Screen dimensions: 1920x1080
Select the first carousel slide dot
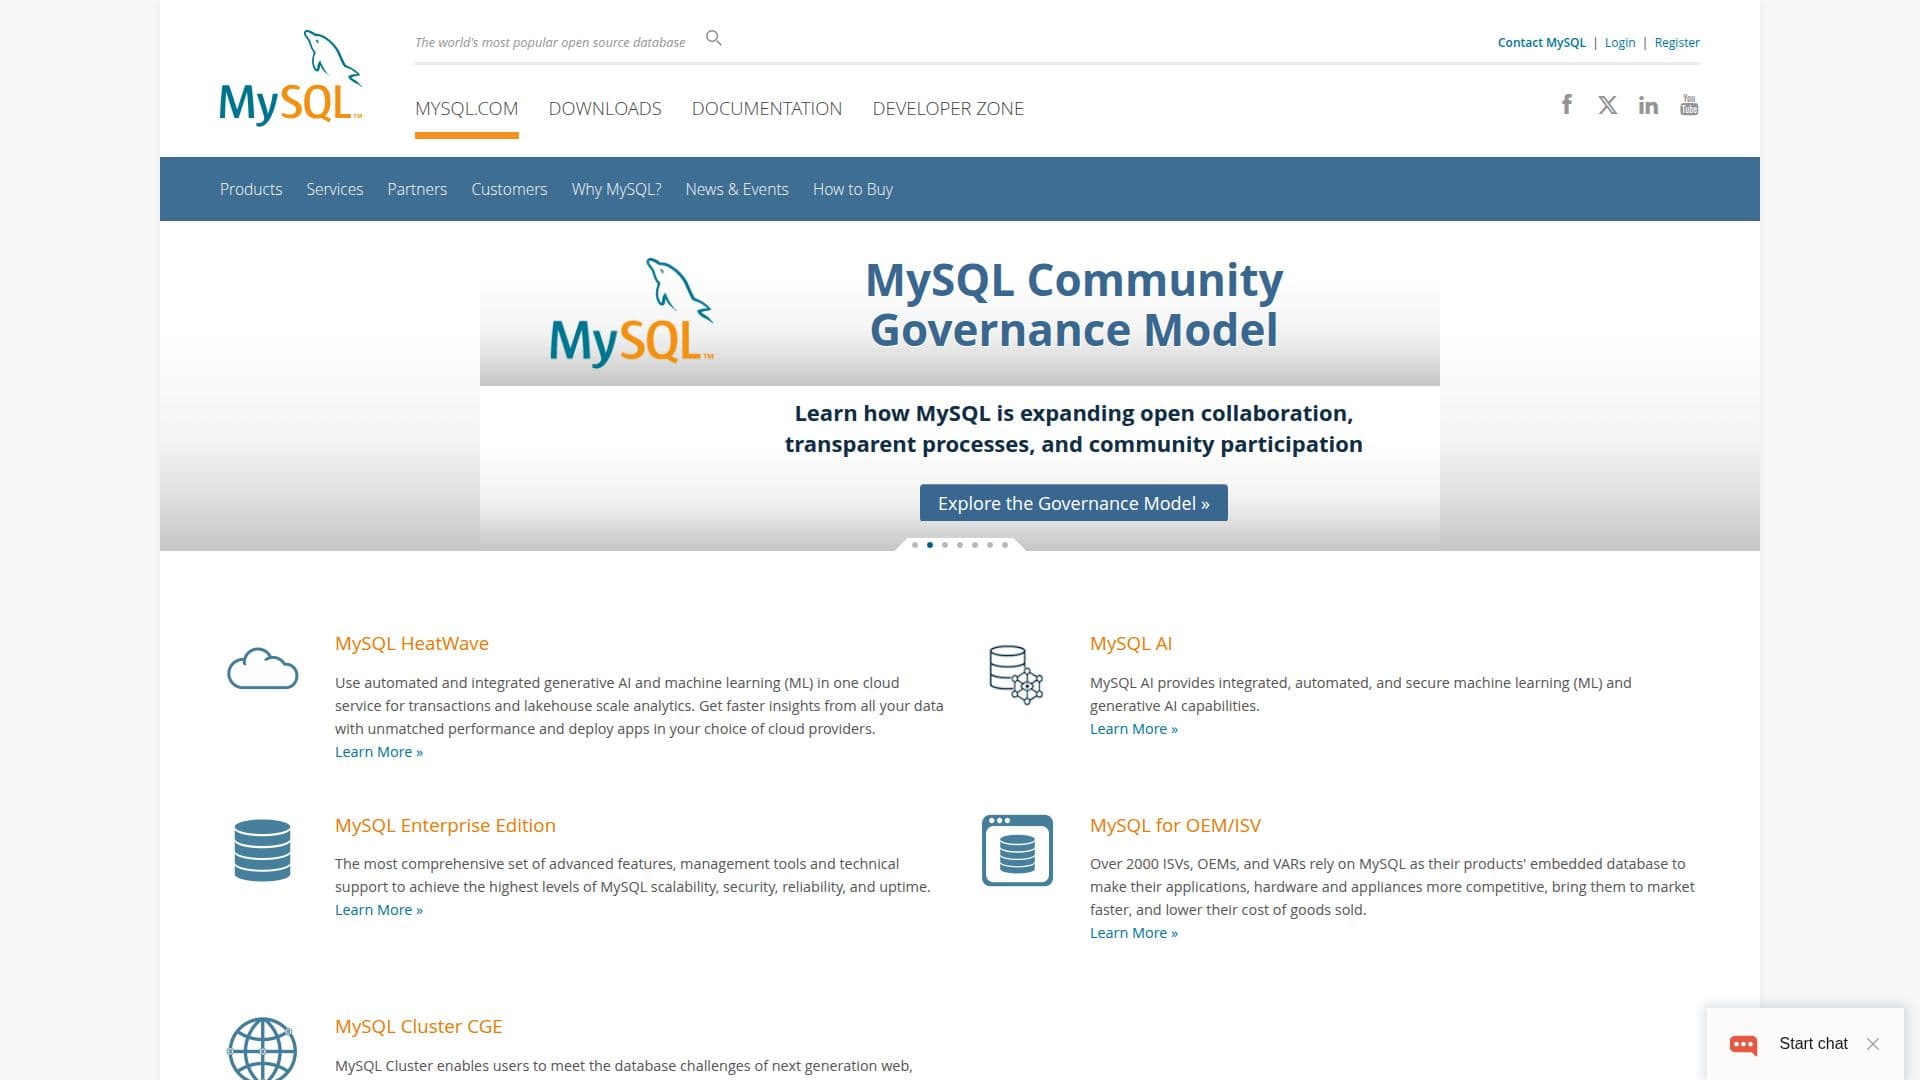coord(915,545)
